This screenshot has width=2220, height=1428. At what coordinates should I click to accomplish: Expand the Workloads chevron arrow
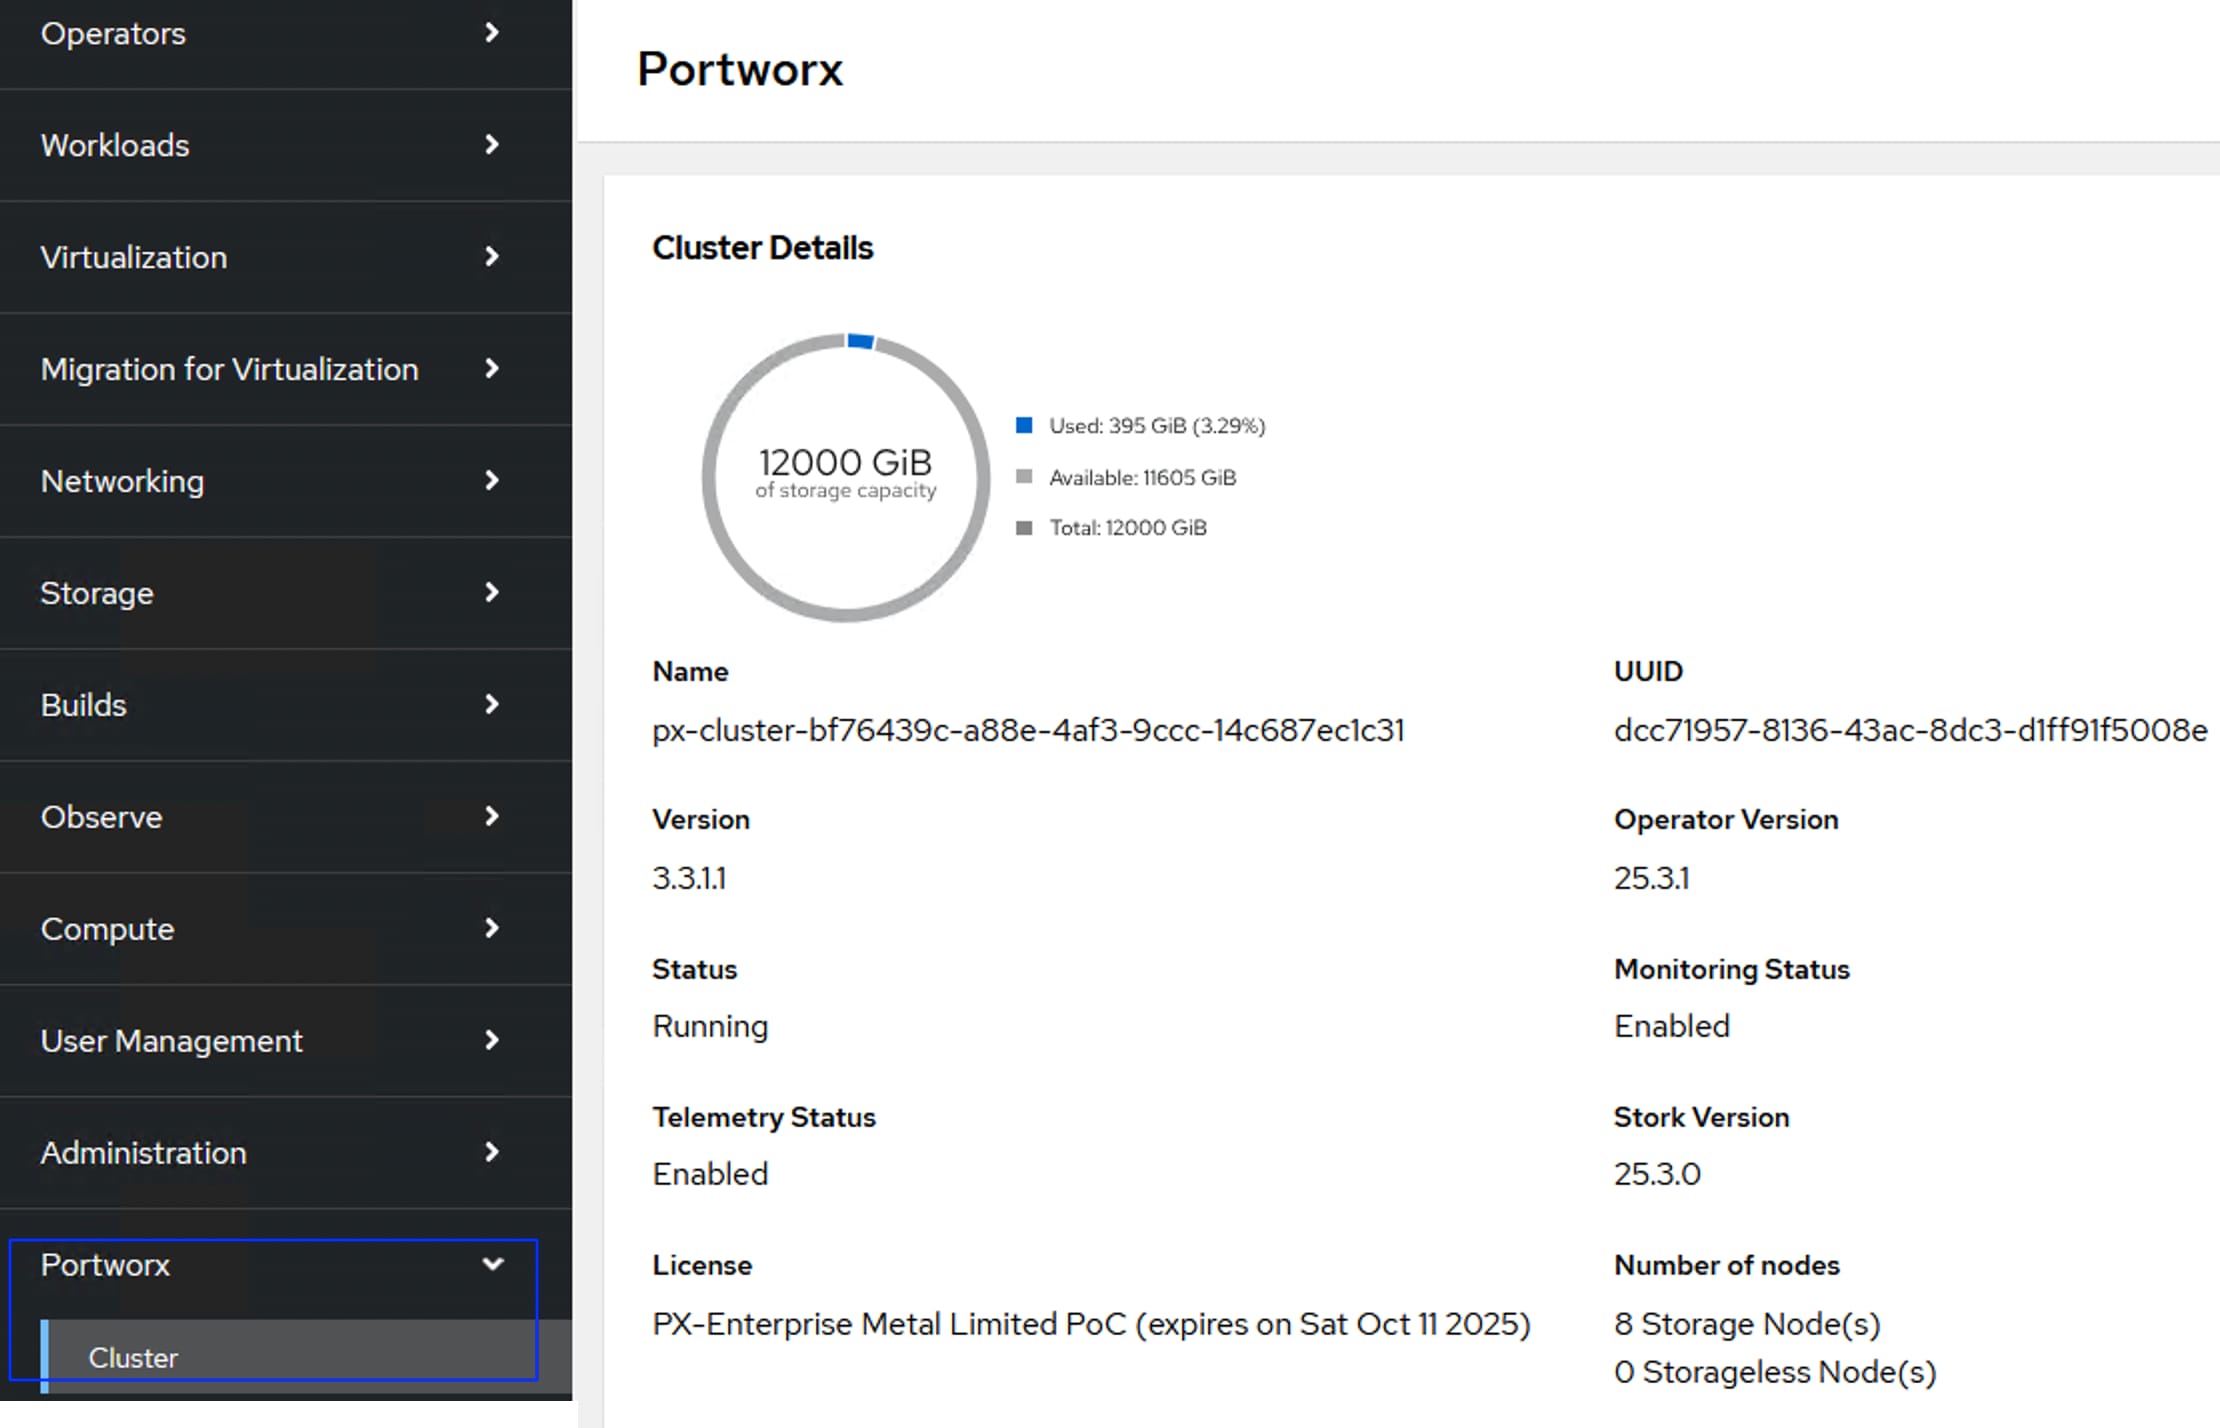(491, 145)
